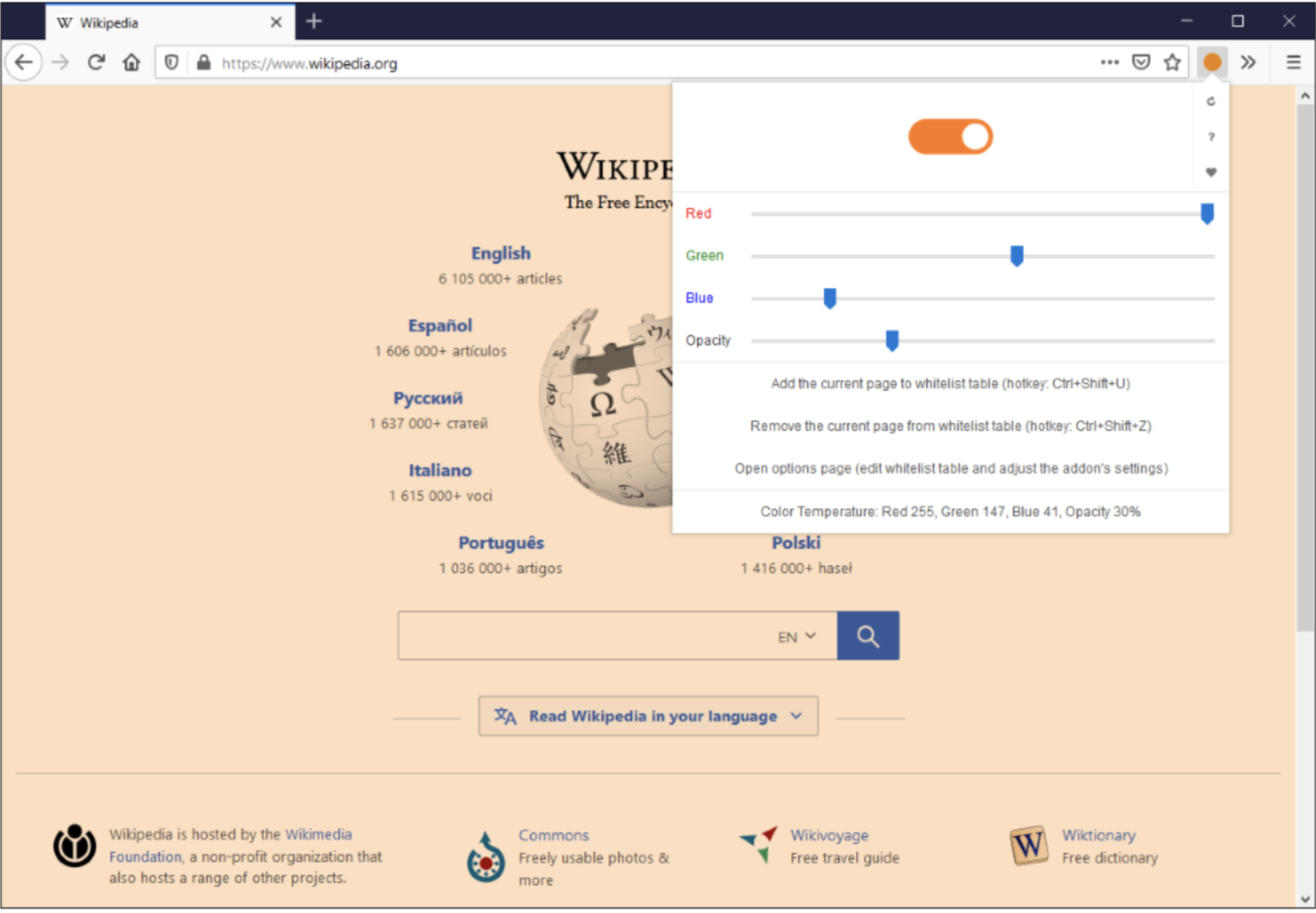Follow the Wikimedia Foundation link
The image size is (1316, 913).
232,845
